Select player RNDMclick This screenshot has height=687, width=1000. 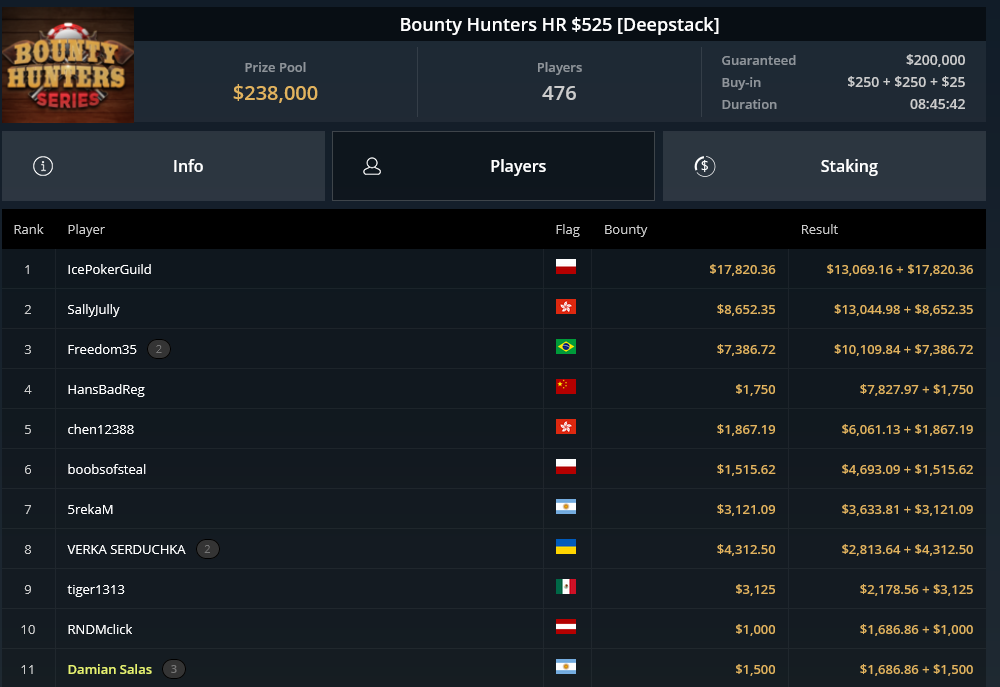[x=100, y=629]
